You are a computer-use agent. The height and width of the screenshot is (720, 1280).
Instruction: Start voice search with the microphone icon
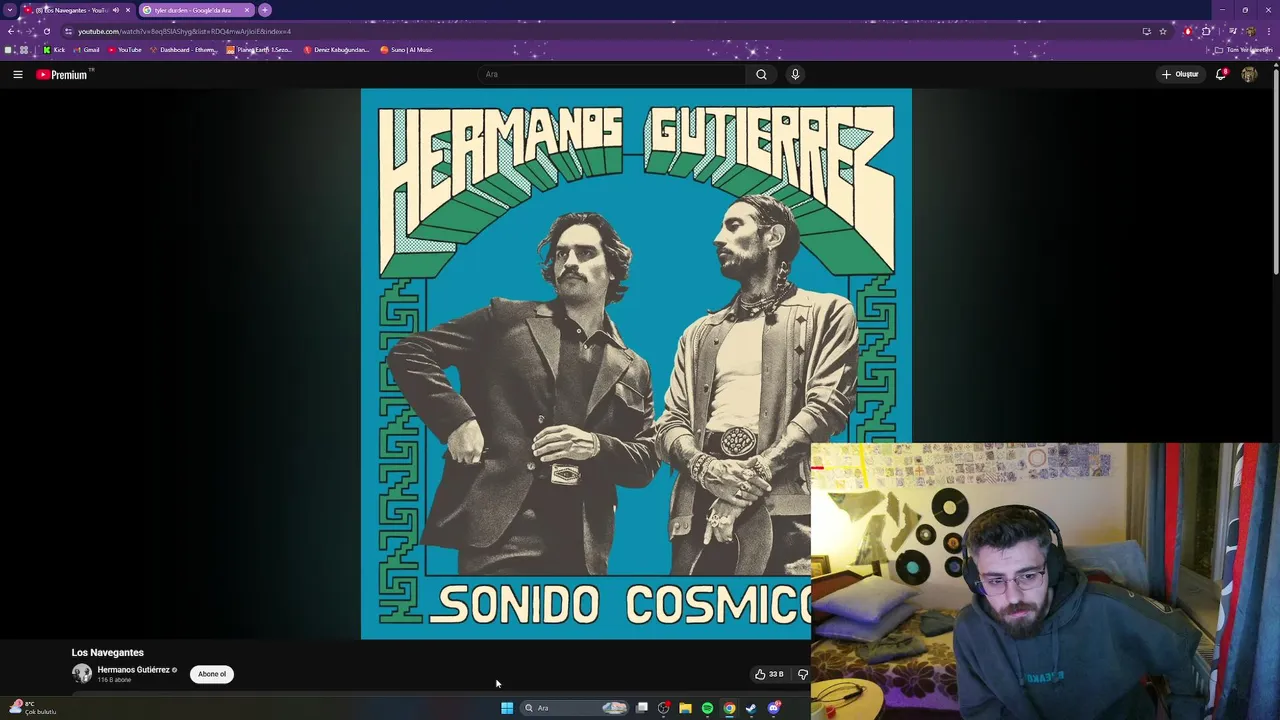(x=795, y=74)
